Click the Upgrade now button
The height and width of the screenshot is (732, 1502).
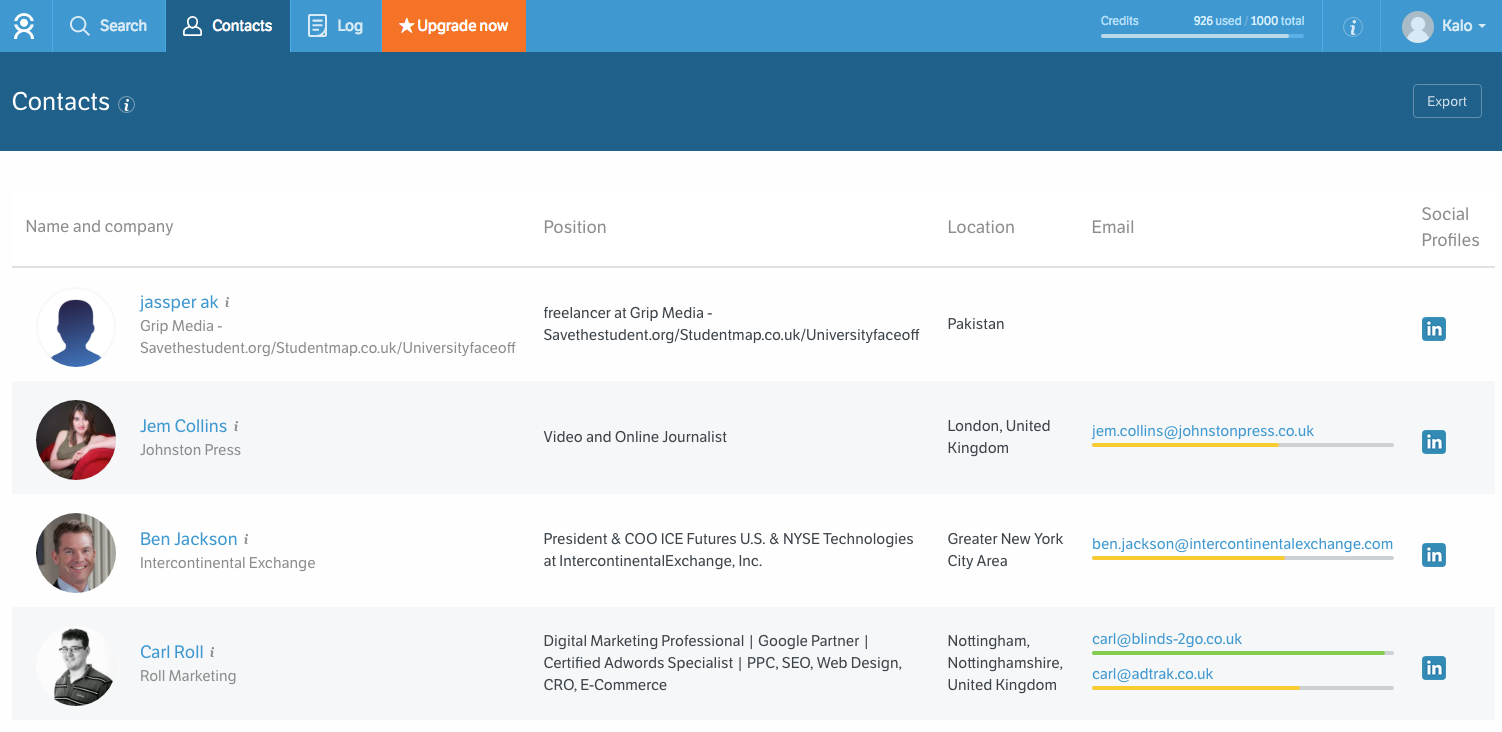pos(453,26)
